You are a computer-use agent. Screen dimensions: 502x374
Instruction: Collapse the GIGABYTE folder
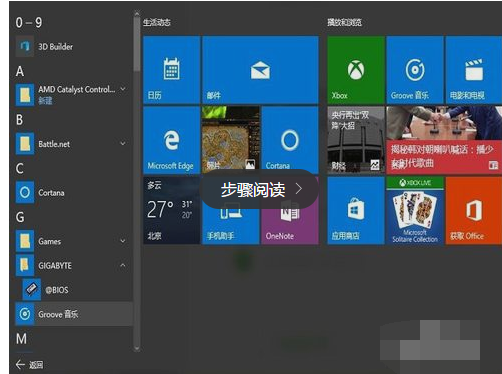point(123,265)
